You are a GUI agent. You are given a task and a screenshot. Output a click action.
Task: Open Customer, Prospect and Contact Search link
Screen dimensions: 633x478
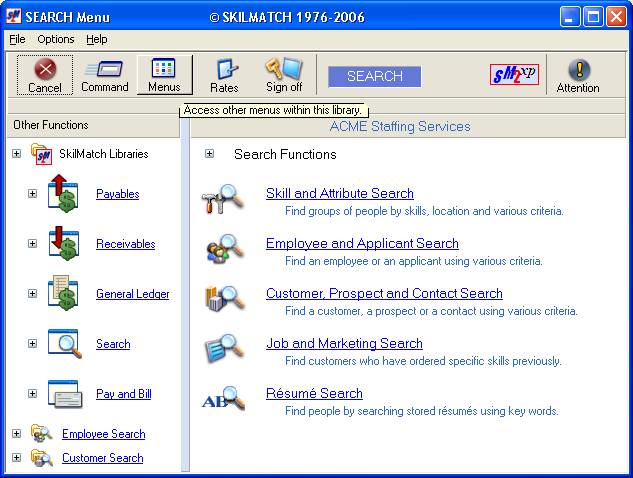click(384, 294)
